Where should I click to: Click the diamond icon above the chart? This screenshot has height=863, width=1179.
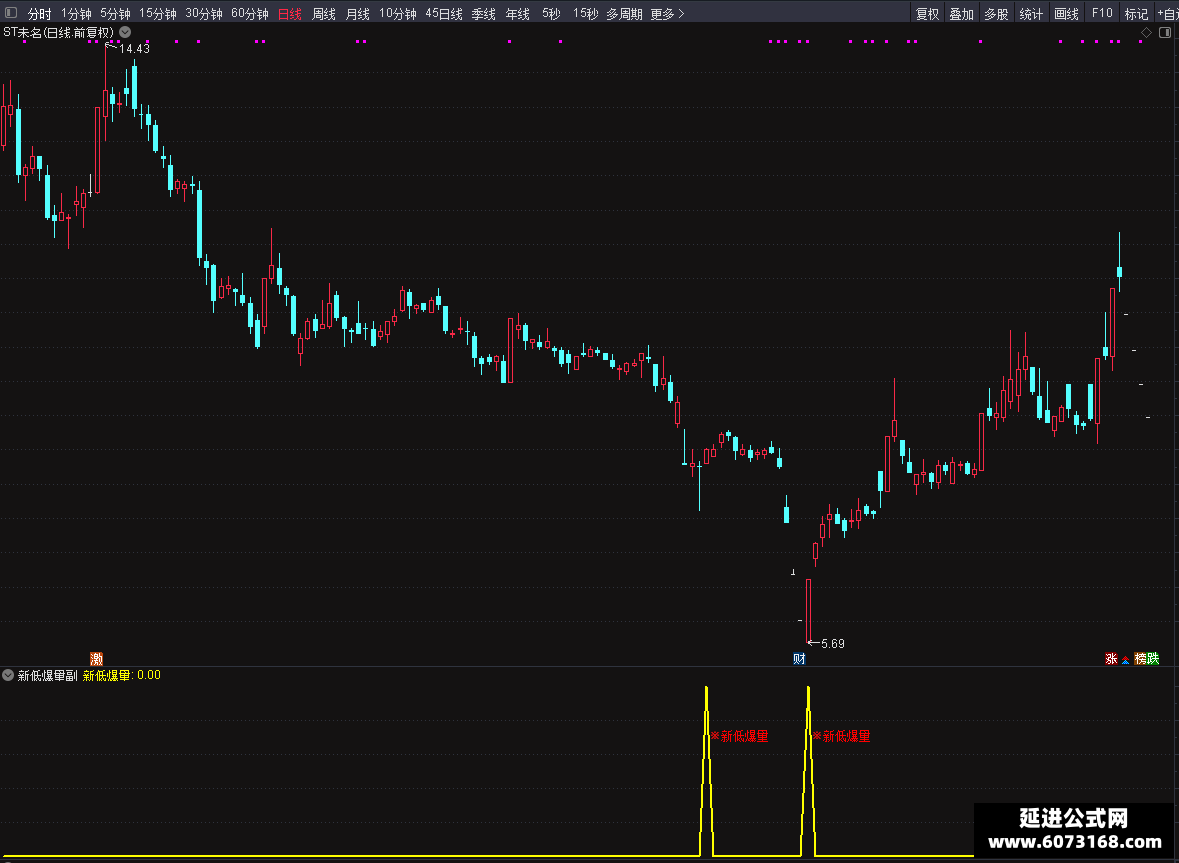(x=1146, y=32)
